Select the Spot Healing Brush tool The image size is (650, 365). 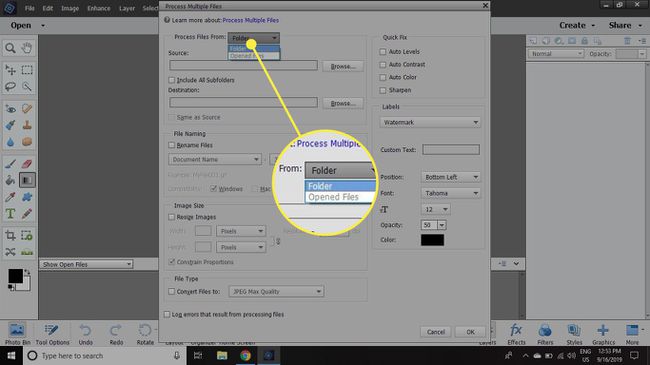(x=27, y=109)
